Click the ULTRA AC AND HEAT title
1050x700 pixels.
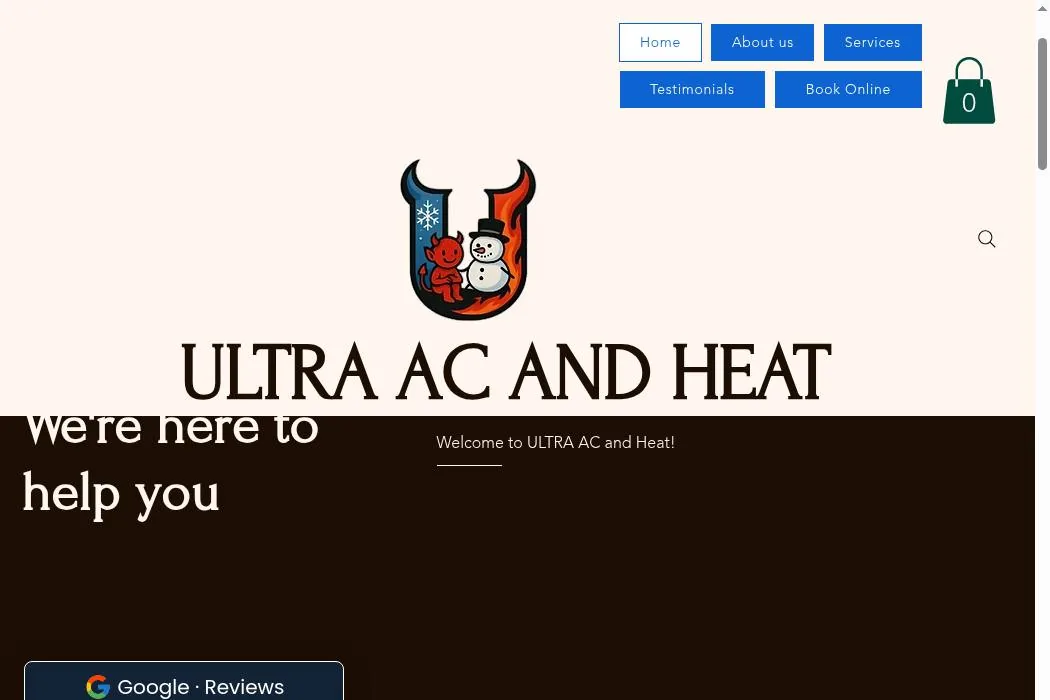[x=506, y=372]
